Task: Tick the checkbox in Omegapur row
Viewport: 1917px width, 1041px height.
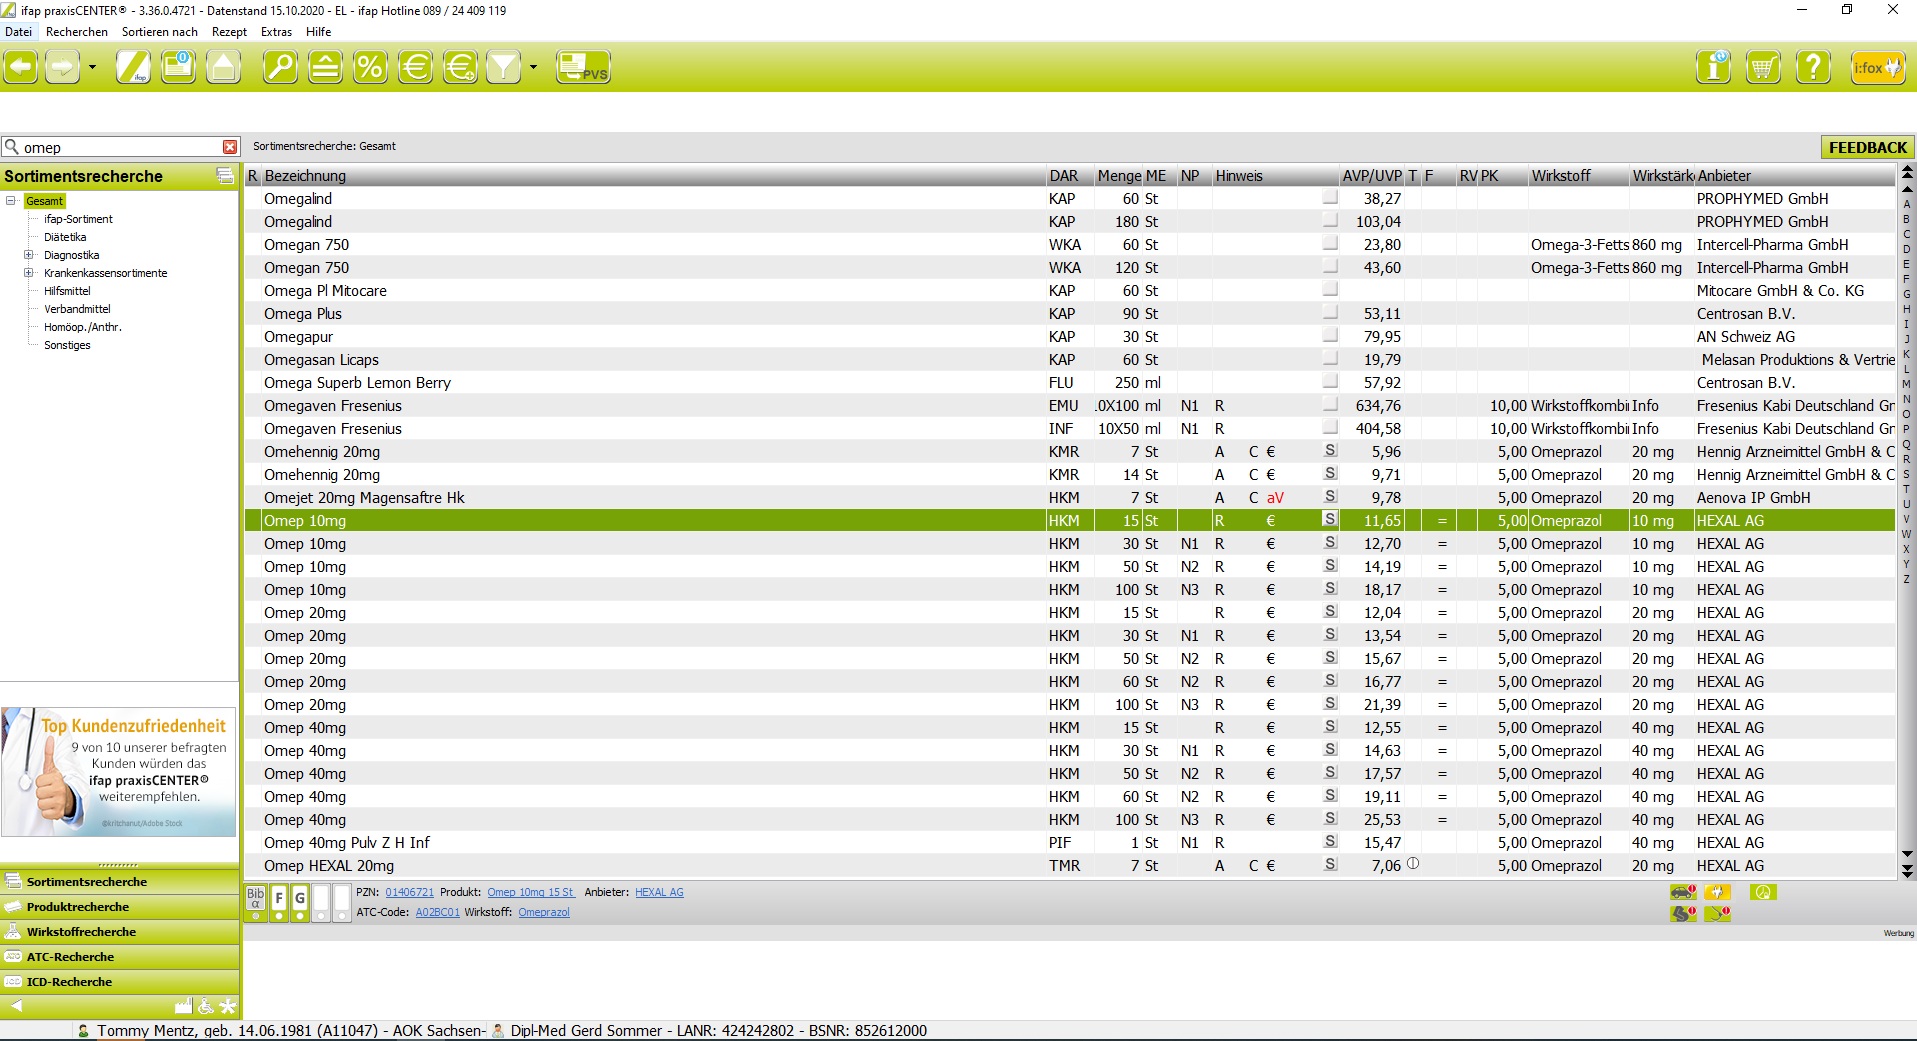Action: pos(1330,335)
